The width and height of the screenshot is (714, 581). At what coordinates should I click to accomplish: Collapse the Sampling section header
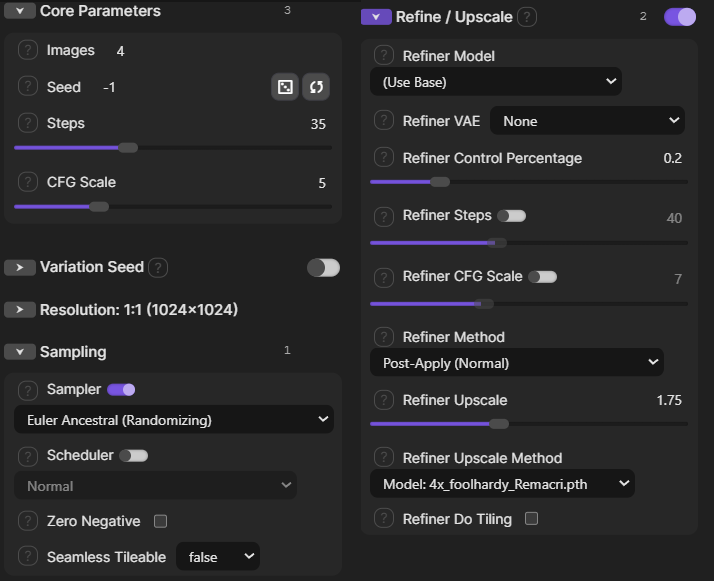(x=20, y=352)
